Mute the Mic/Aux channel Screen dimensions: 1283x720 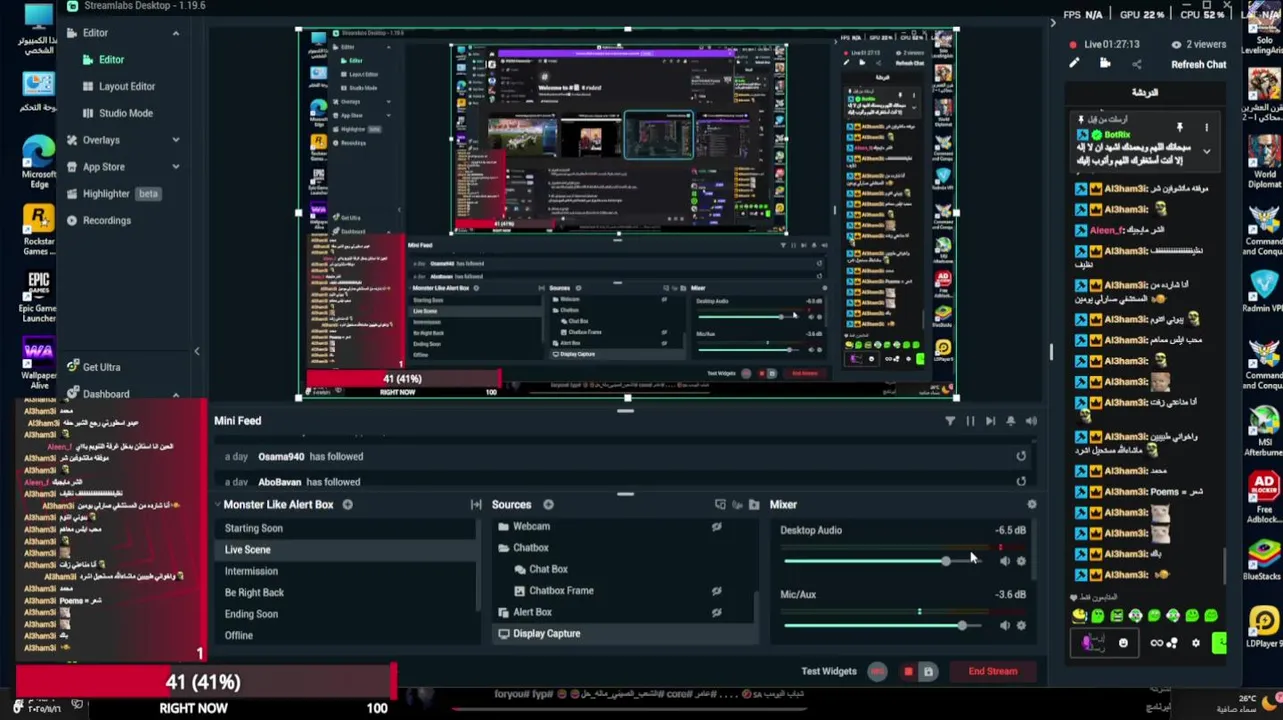click(x=1004, y=626)
